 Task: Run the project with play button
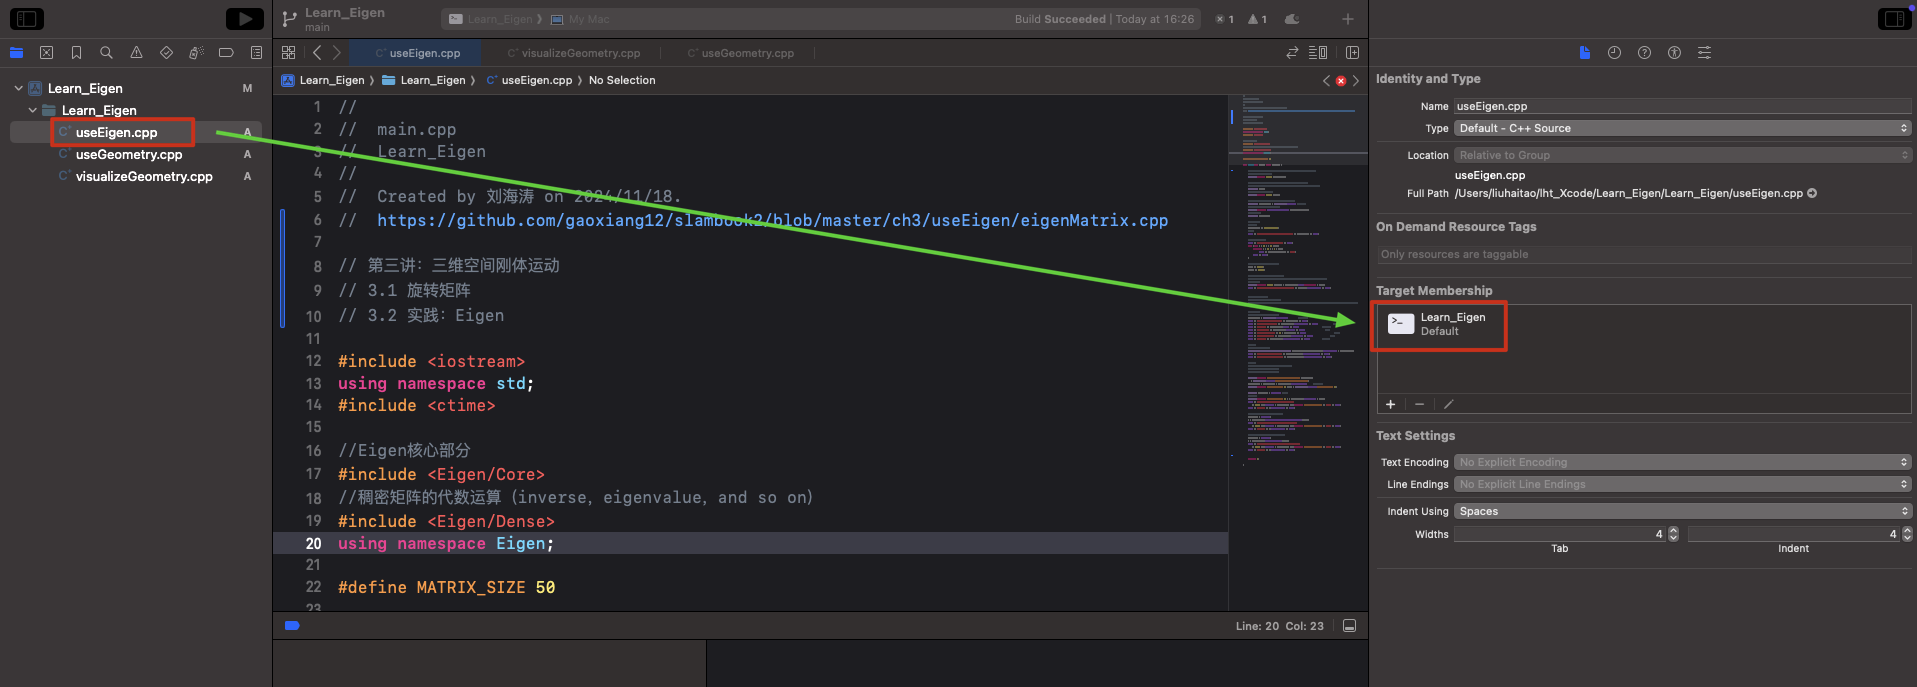click(x=245, y=19)
